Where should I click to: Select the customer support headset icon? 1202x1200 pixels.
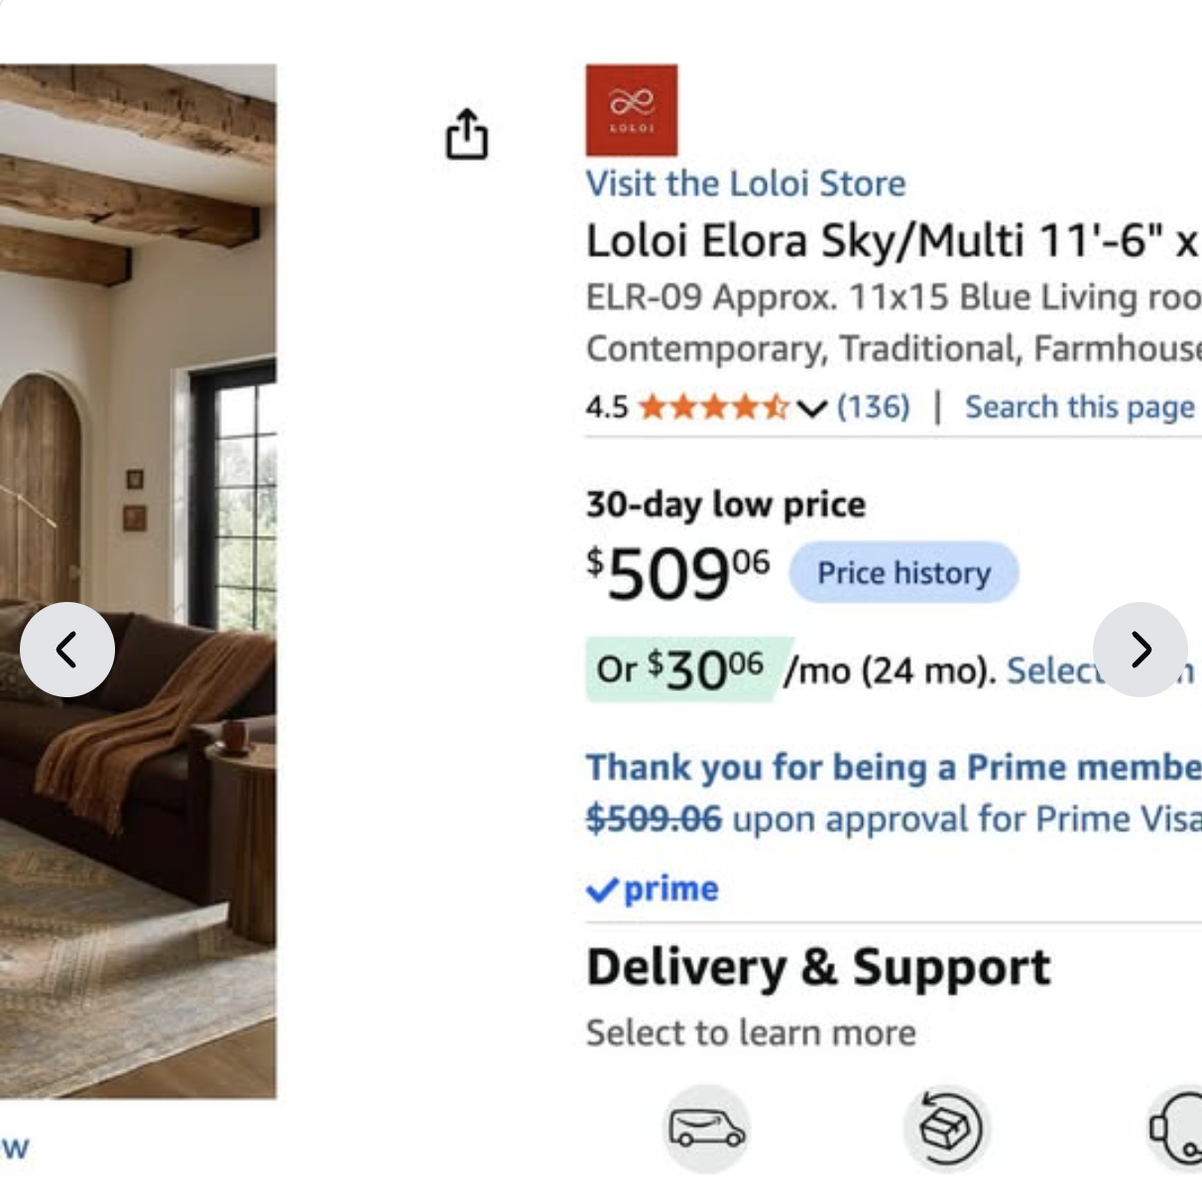[x=1176, y=1129]
